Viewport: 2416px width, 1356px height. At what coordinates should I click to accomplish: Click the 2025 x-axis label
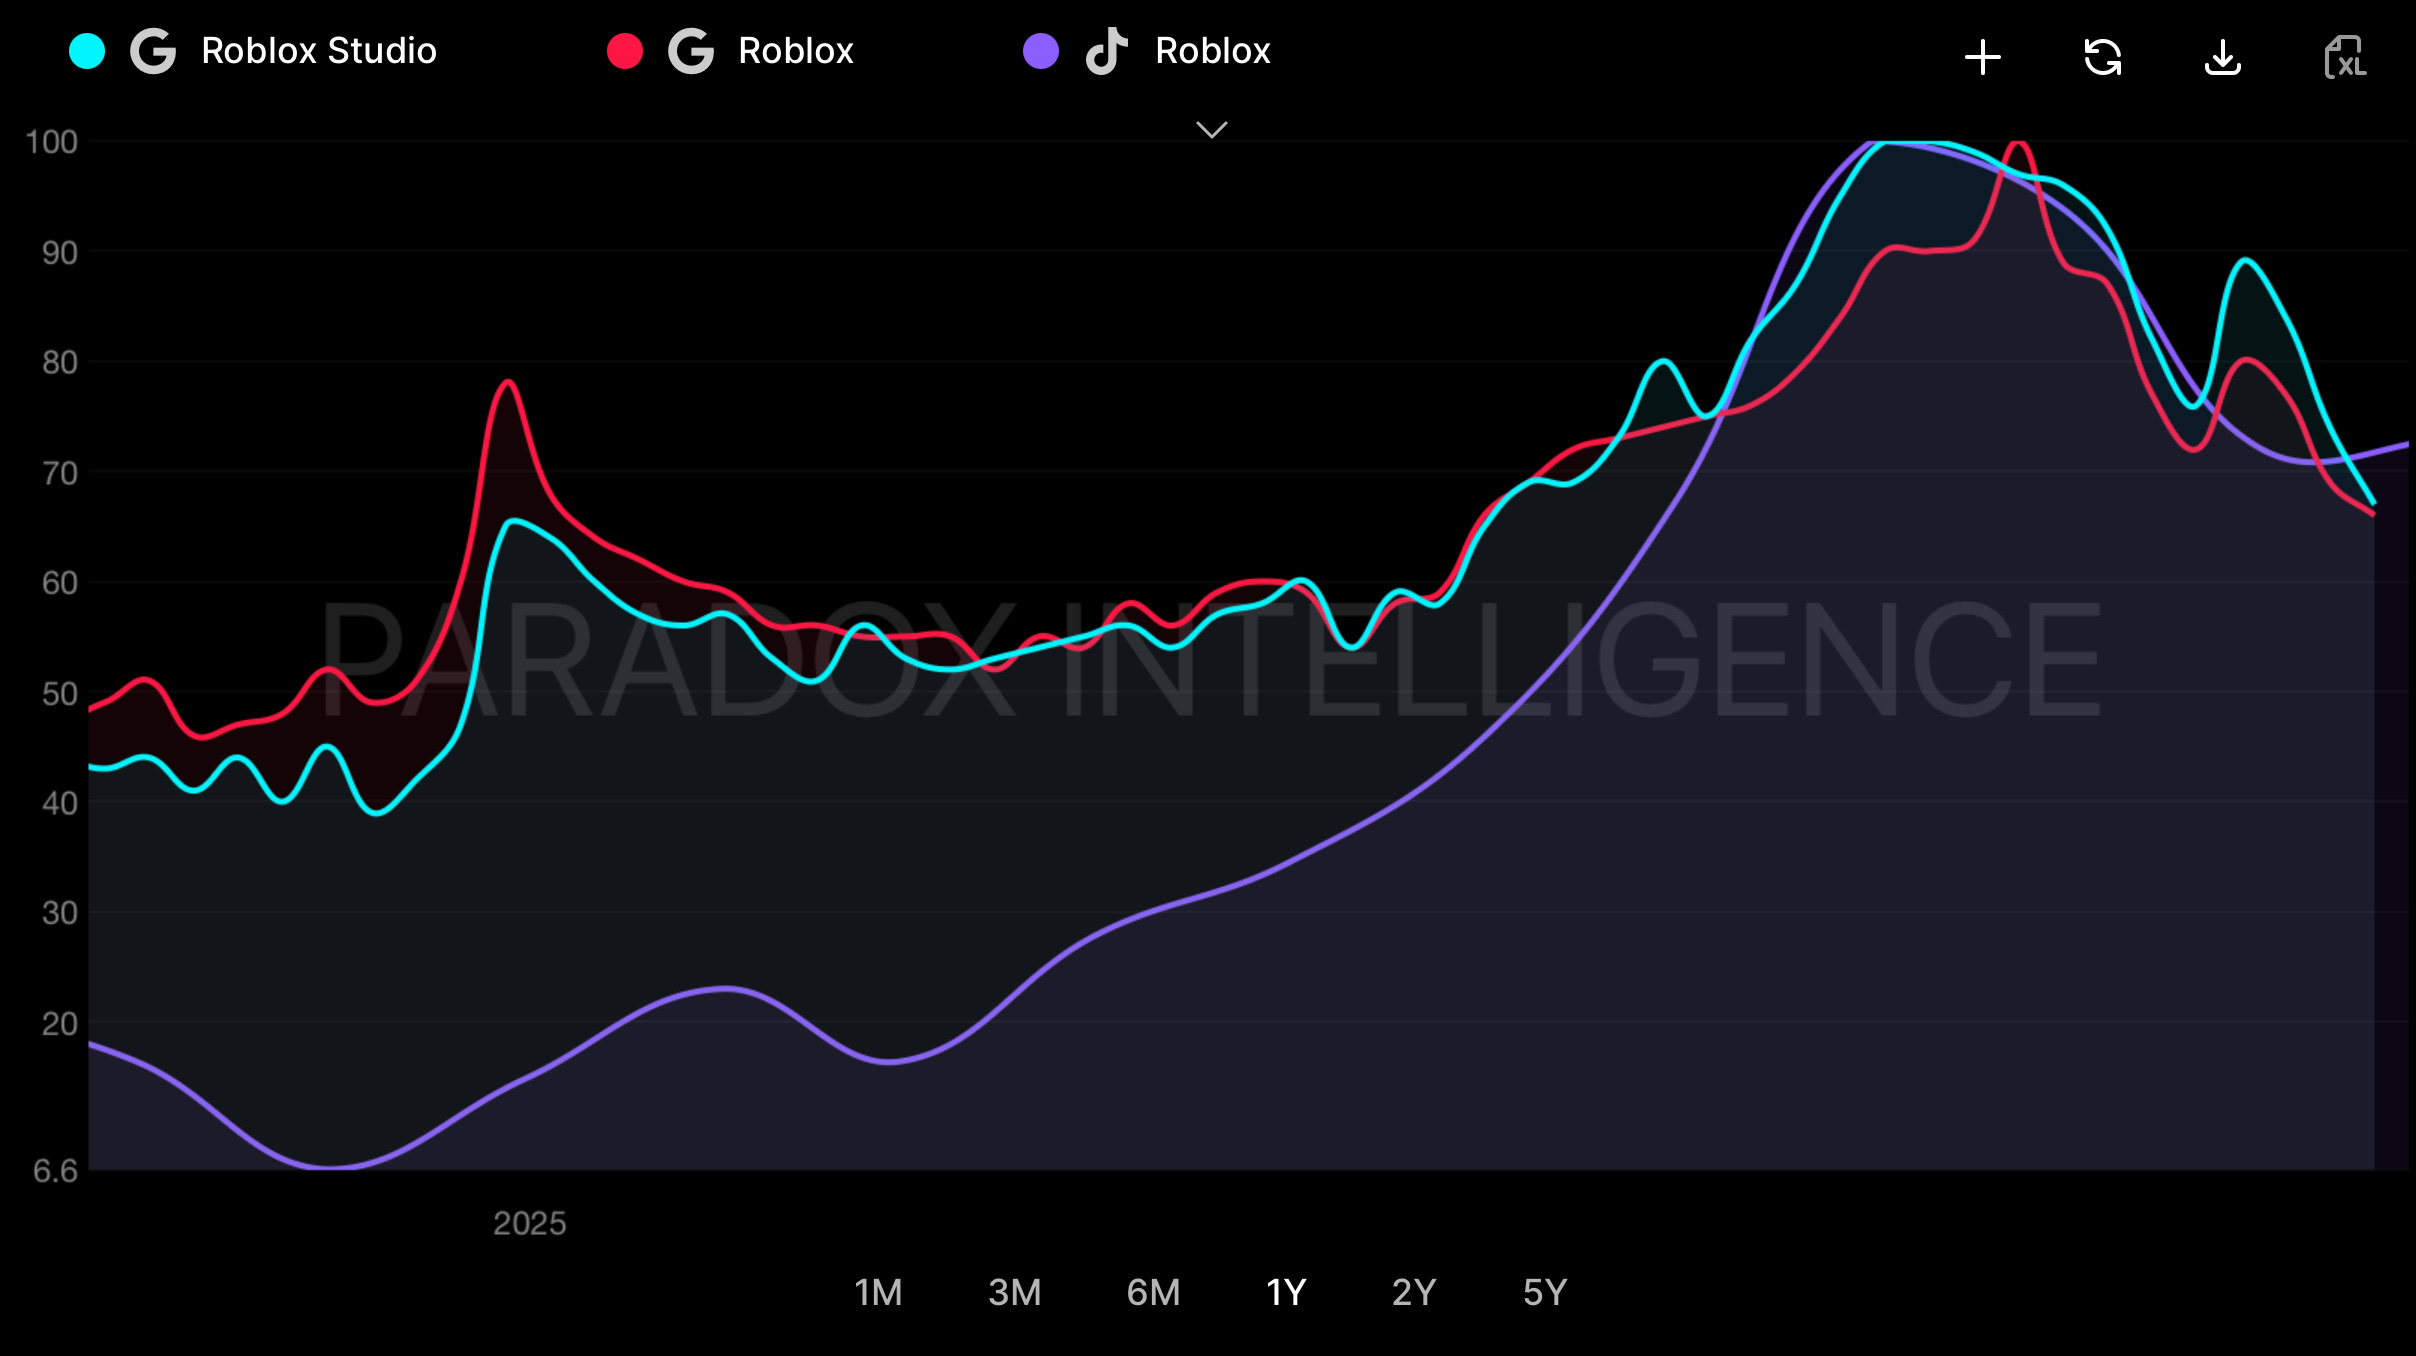529,1223
